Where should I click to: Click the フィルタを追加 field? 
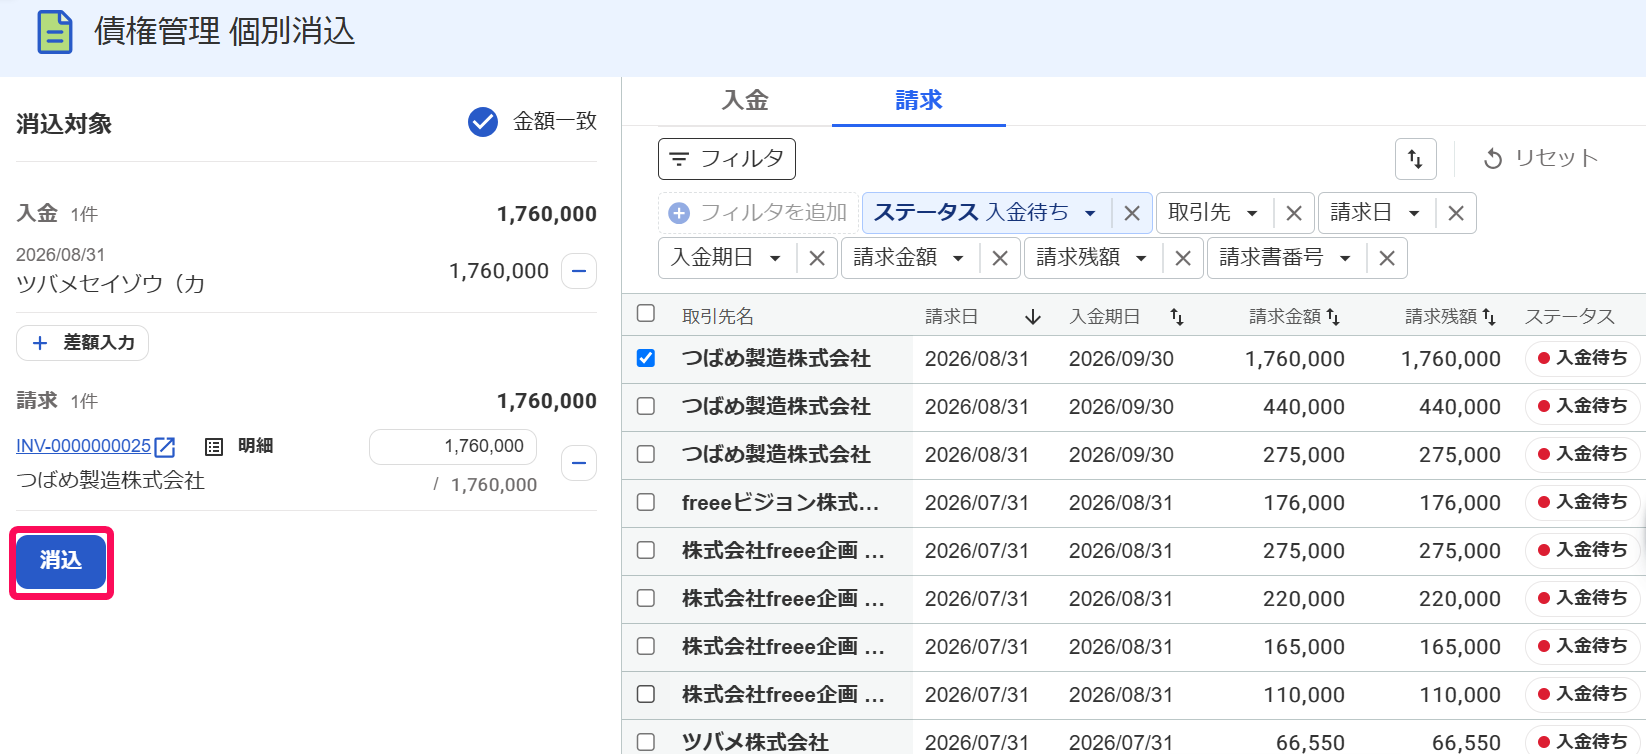pyautogui.click(x=759, y=213)
